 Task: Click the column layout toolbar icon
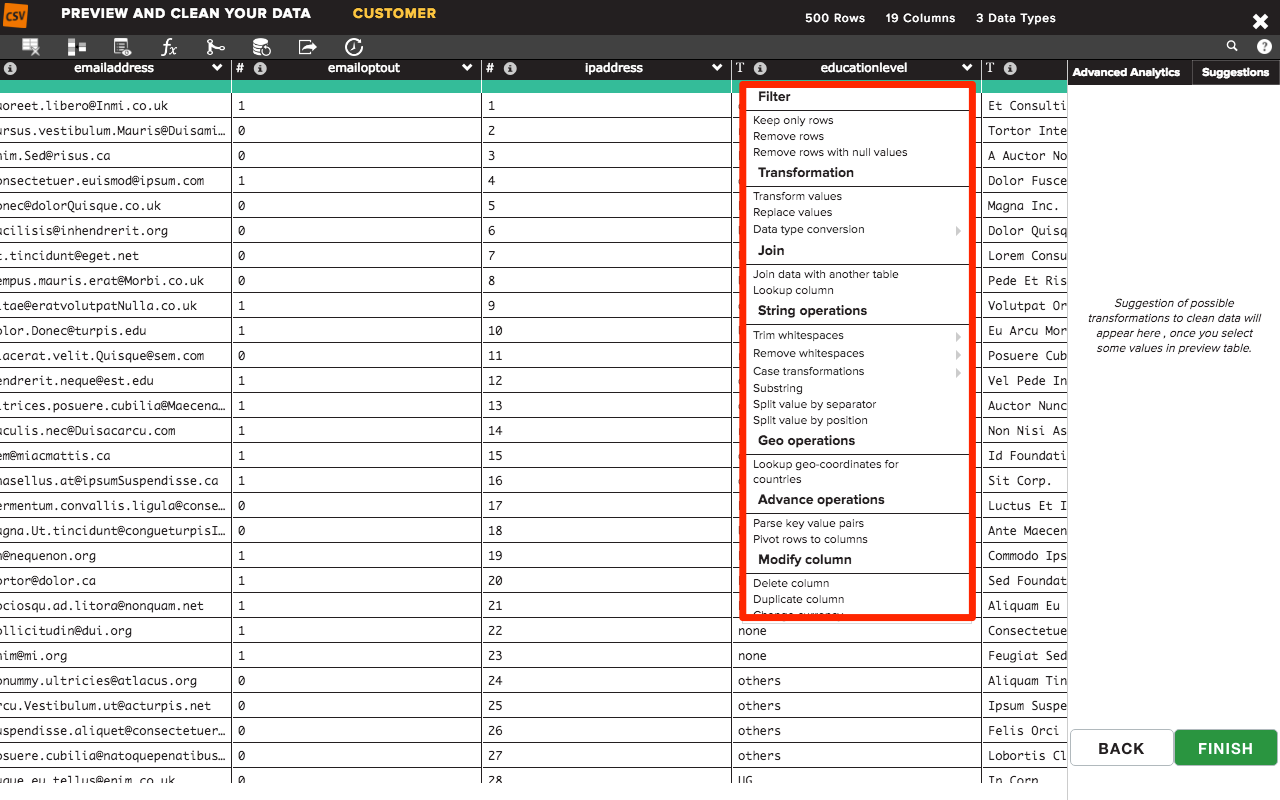click(77, 47)
